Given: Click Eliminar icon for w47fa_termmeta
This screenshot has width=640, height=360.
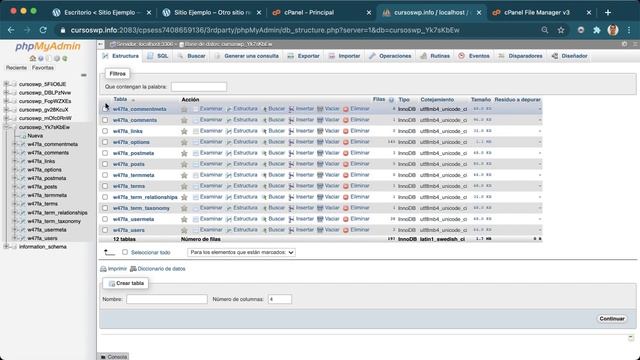Looking at the screenshot, I should (x=346, y=175).
